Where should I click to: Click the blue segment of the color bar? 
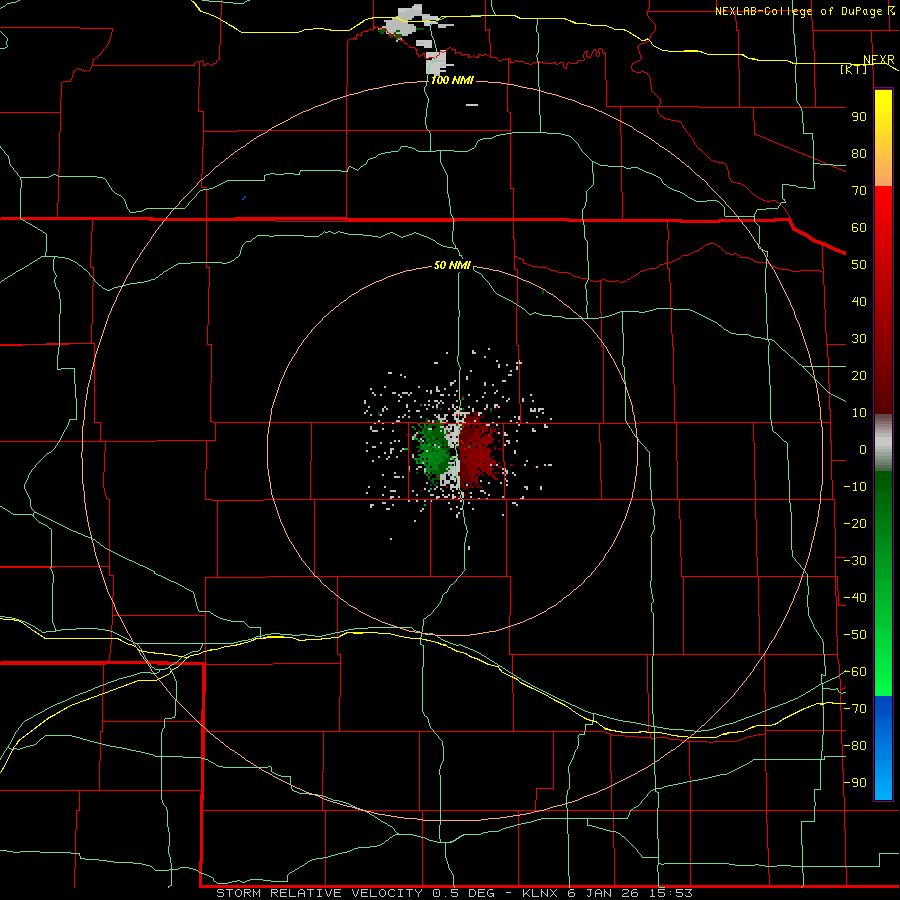click(883, 748)
